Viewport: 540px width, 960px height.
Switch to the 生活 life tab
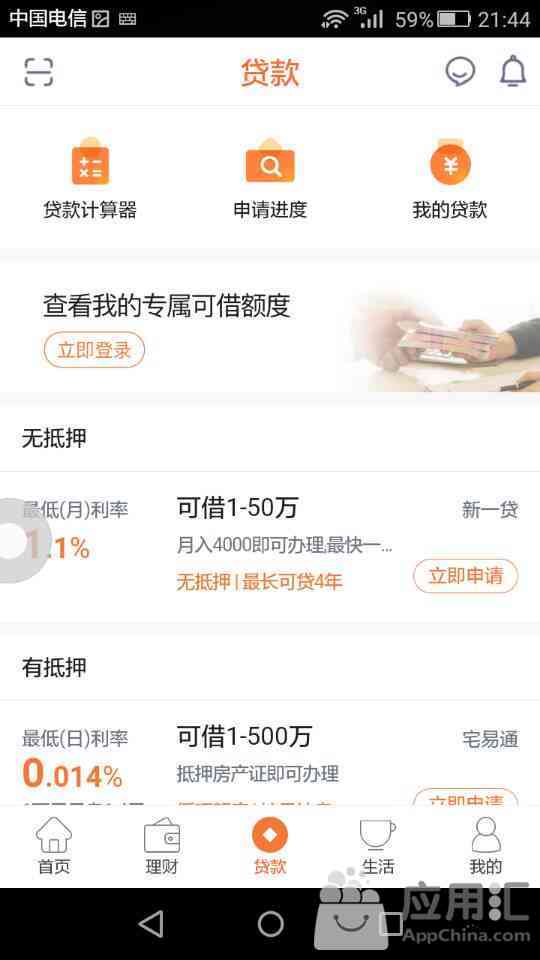tap(378, 846)
